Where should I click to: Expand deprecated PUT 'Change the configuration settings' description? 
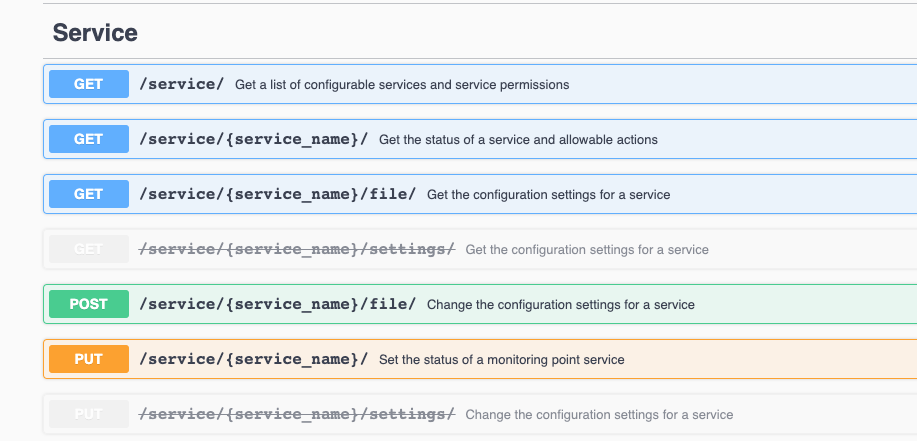coord(599,415)
